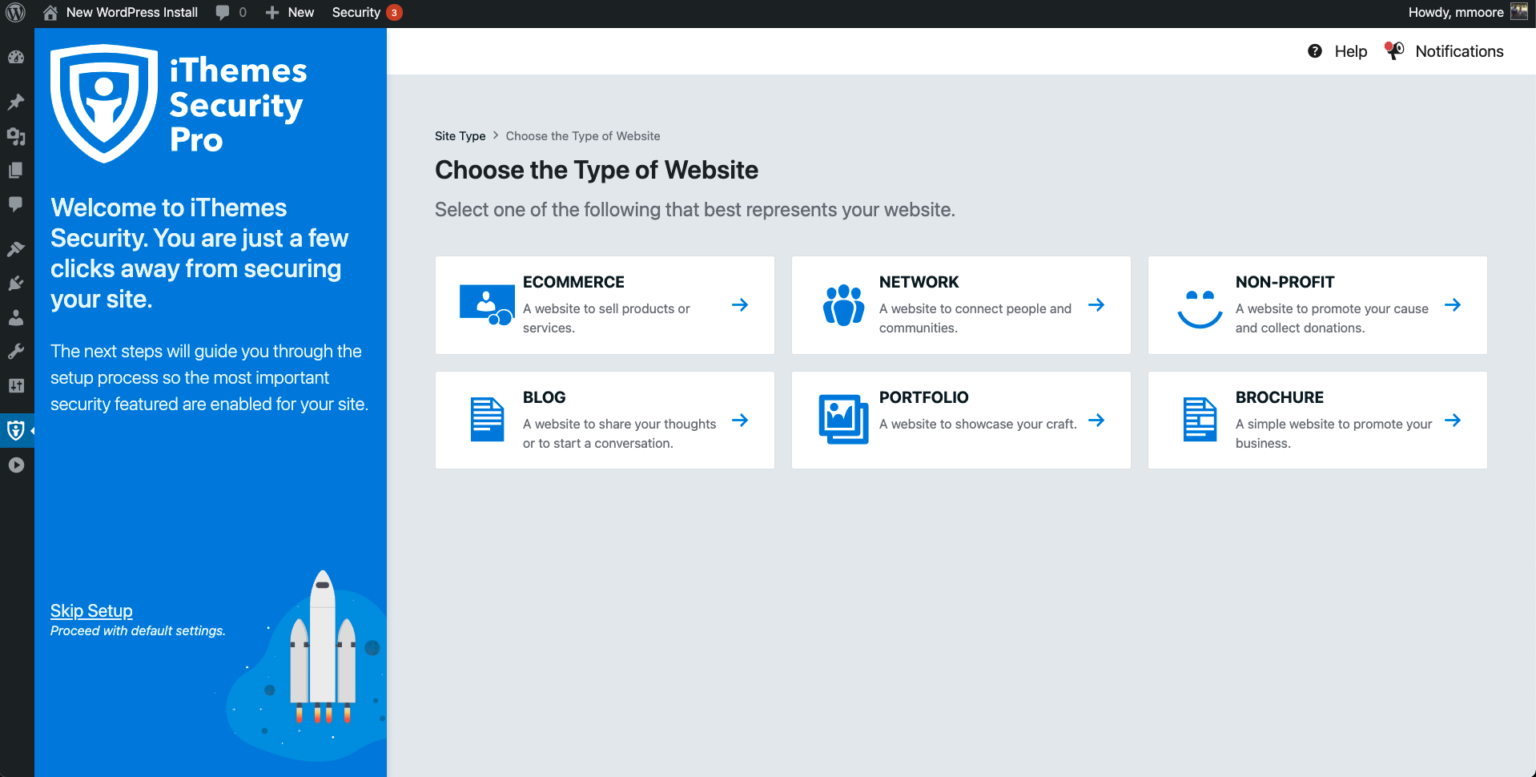Click the highlighted iThemes Security shield icon
Viewport: 1536px width, 777px height.
click(x=15, y=430)
